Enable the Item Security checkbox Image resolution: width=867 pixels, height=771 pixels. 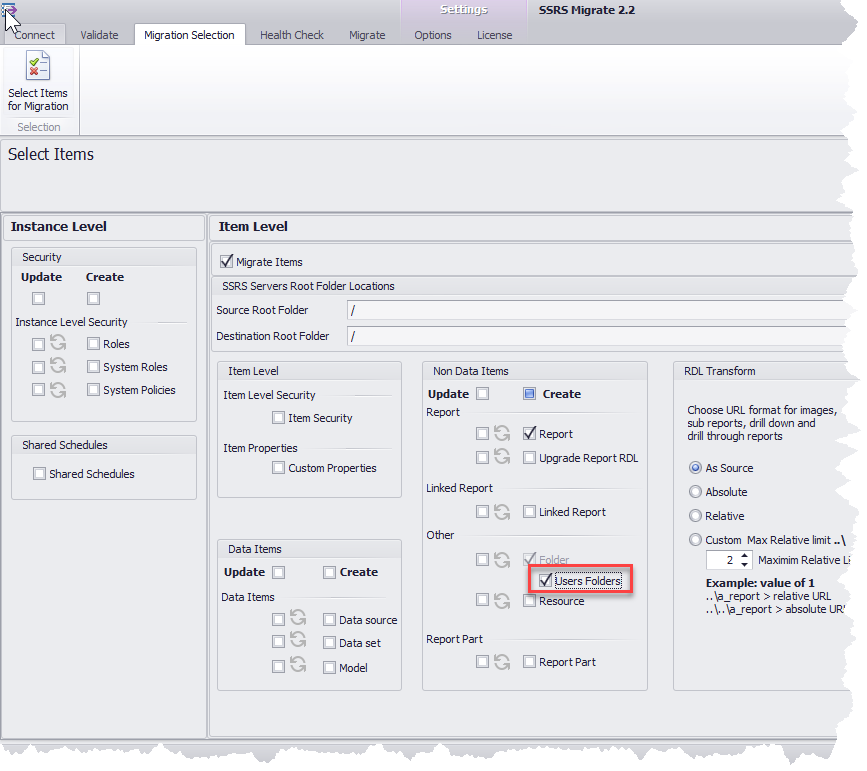(x=279, y=418)
